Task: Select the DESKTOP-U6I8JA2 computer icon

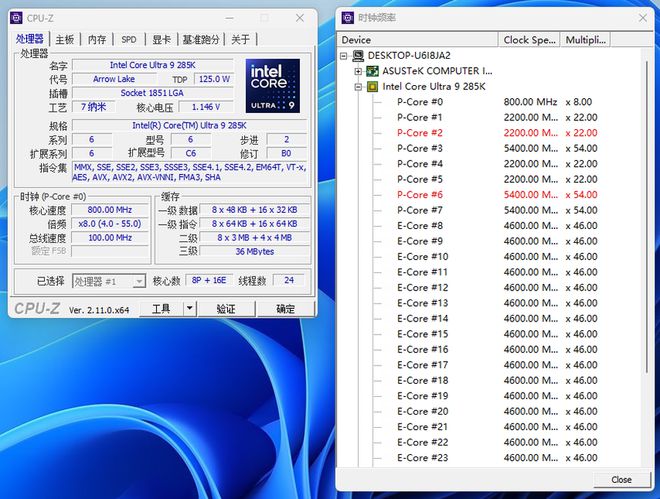Action: tap(358, 56)
